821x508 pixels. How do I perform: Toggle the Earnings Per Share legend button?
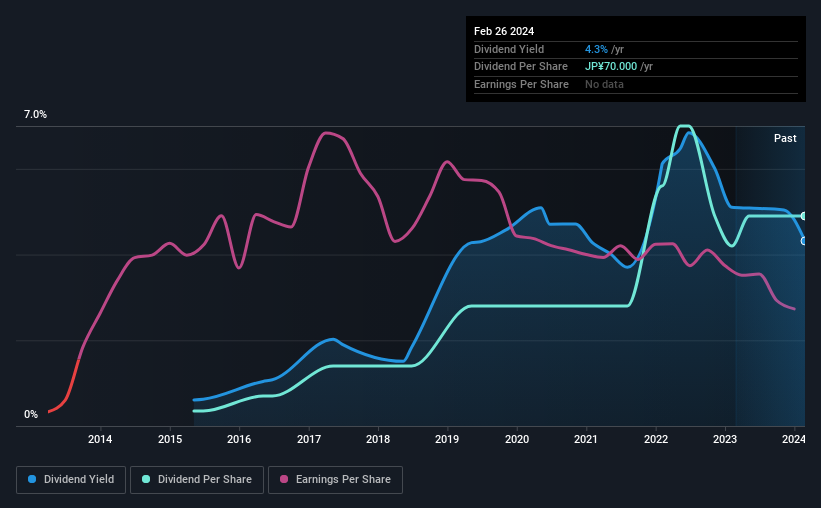pos(335,479)
